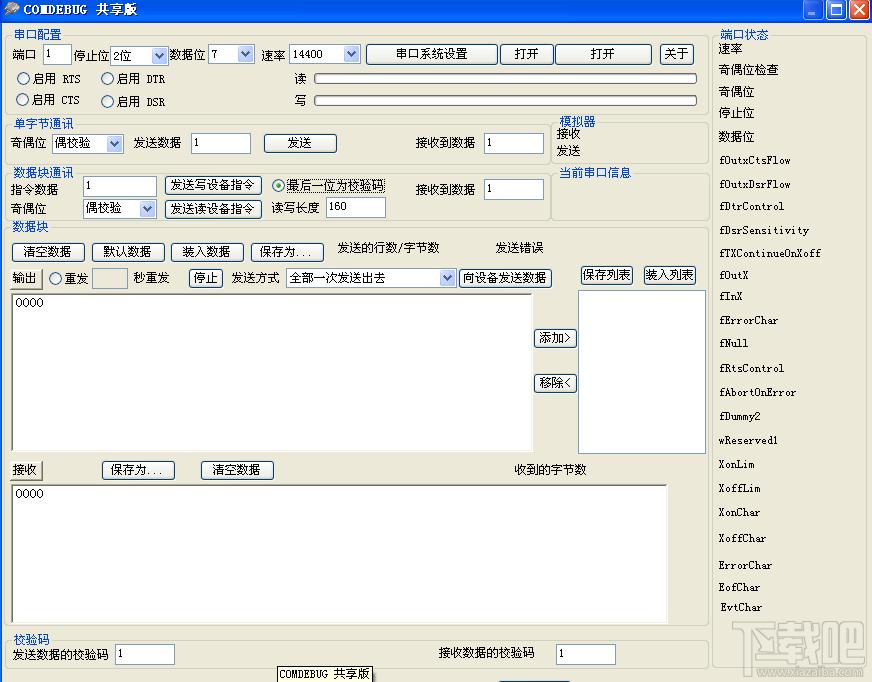Screen dimensions: 872x682
Task: Click the 默认数据 button
Action: coord(128,252)
